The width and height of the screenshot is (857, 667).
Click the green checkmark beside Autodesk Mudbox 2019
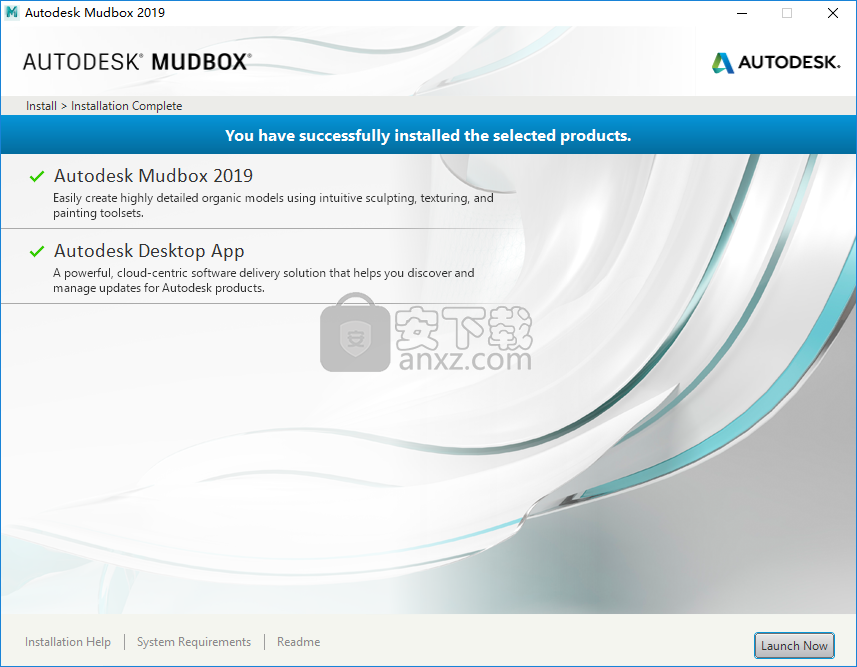(x=37, y=176)
